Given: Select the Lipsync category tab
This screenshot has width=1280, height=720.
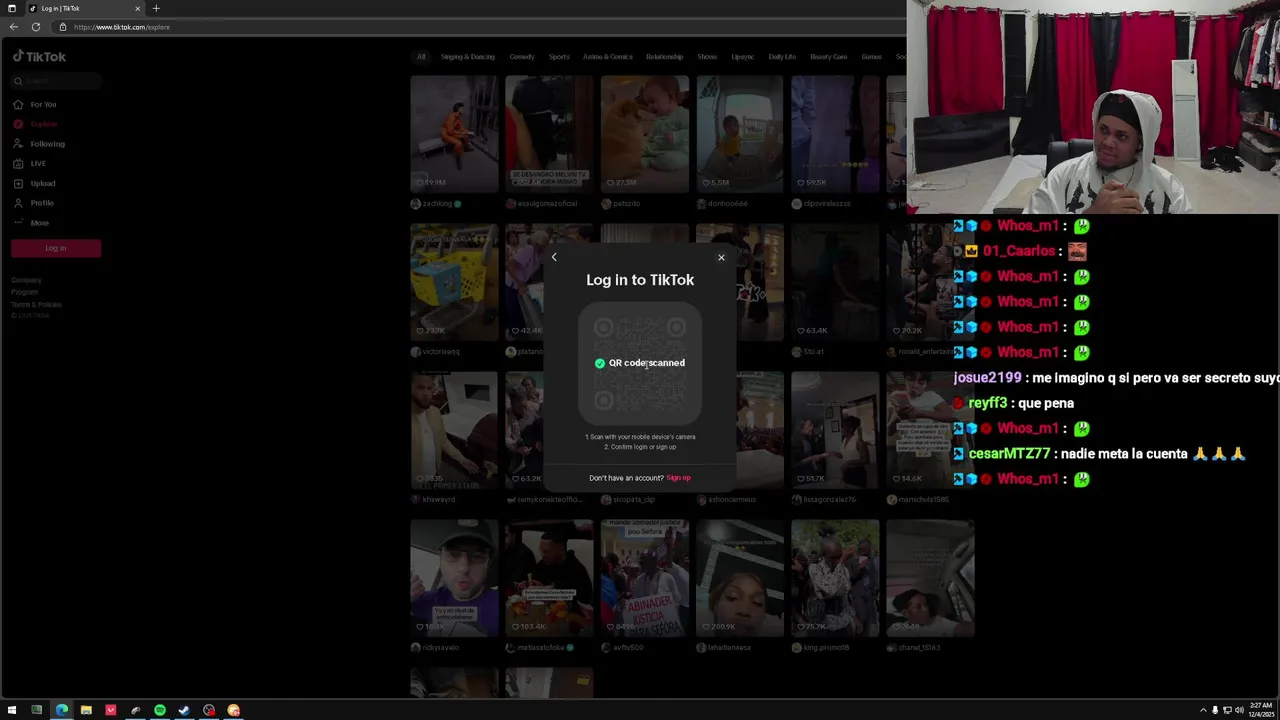Looking at the screenshot, I should pos(743,57).
